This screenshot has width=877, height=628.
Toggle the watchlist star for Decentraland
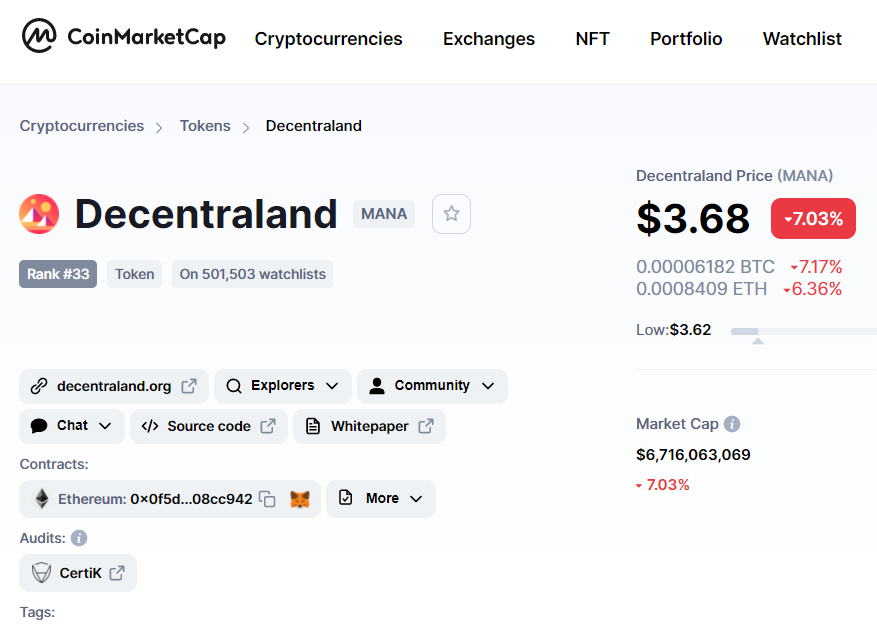tap(451, 214)
